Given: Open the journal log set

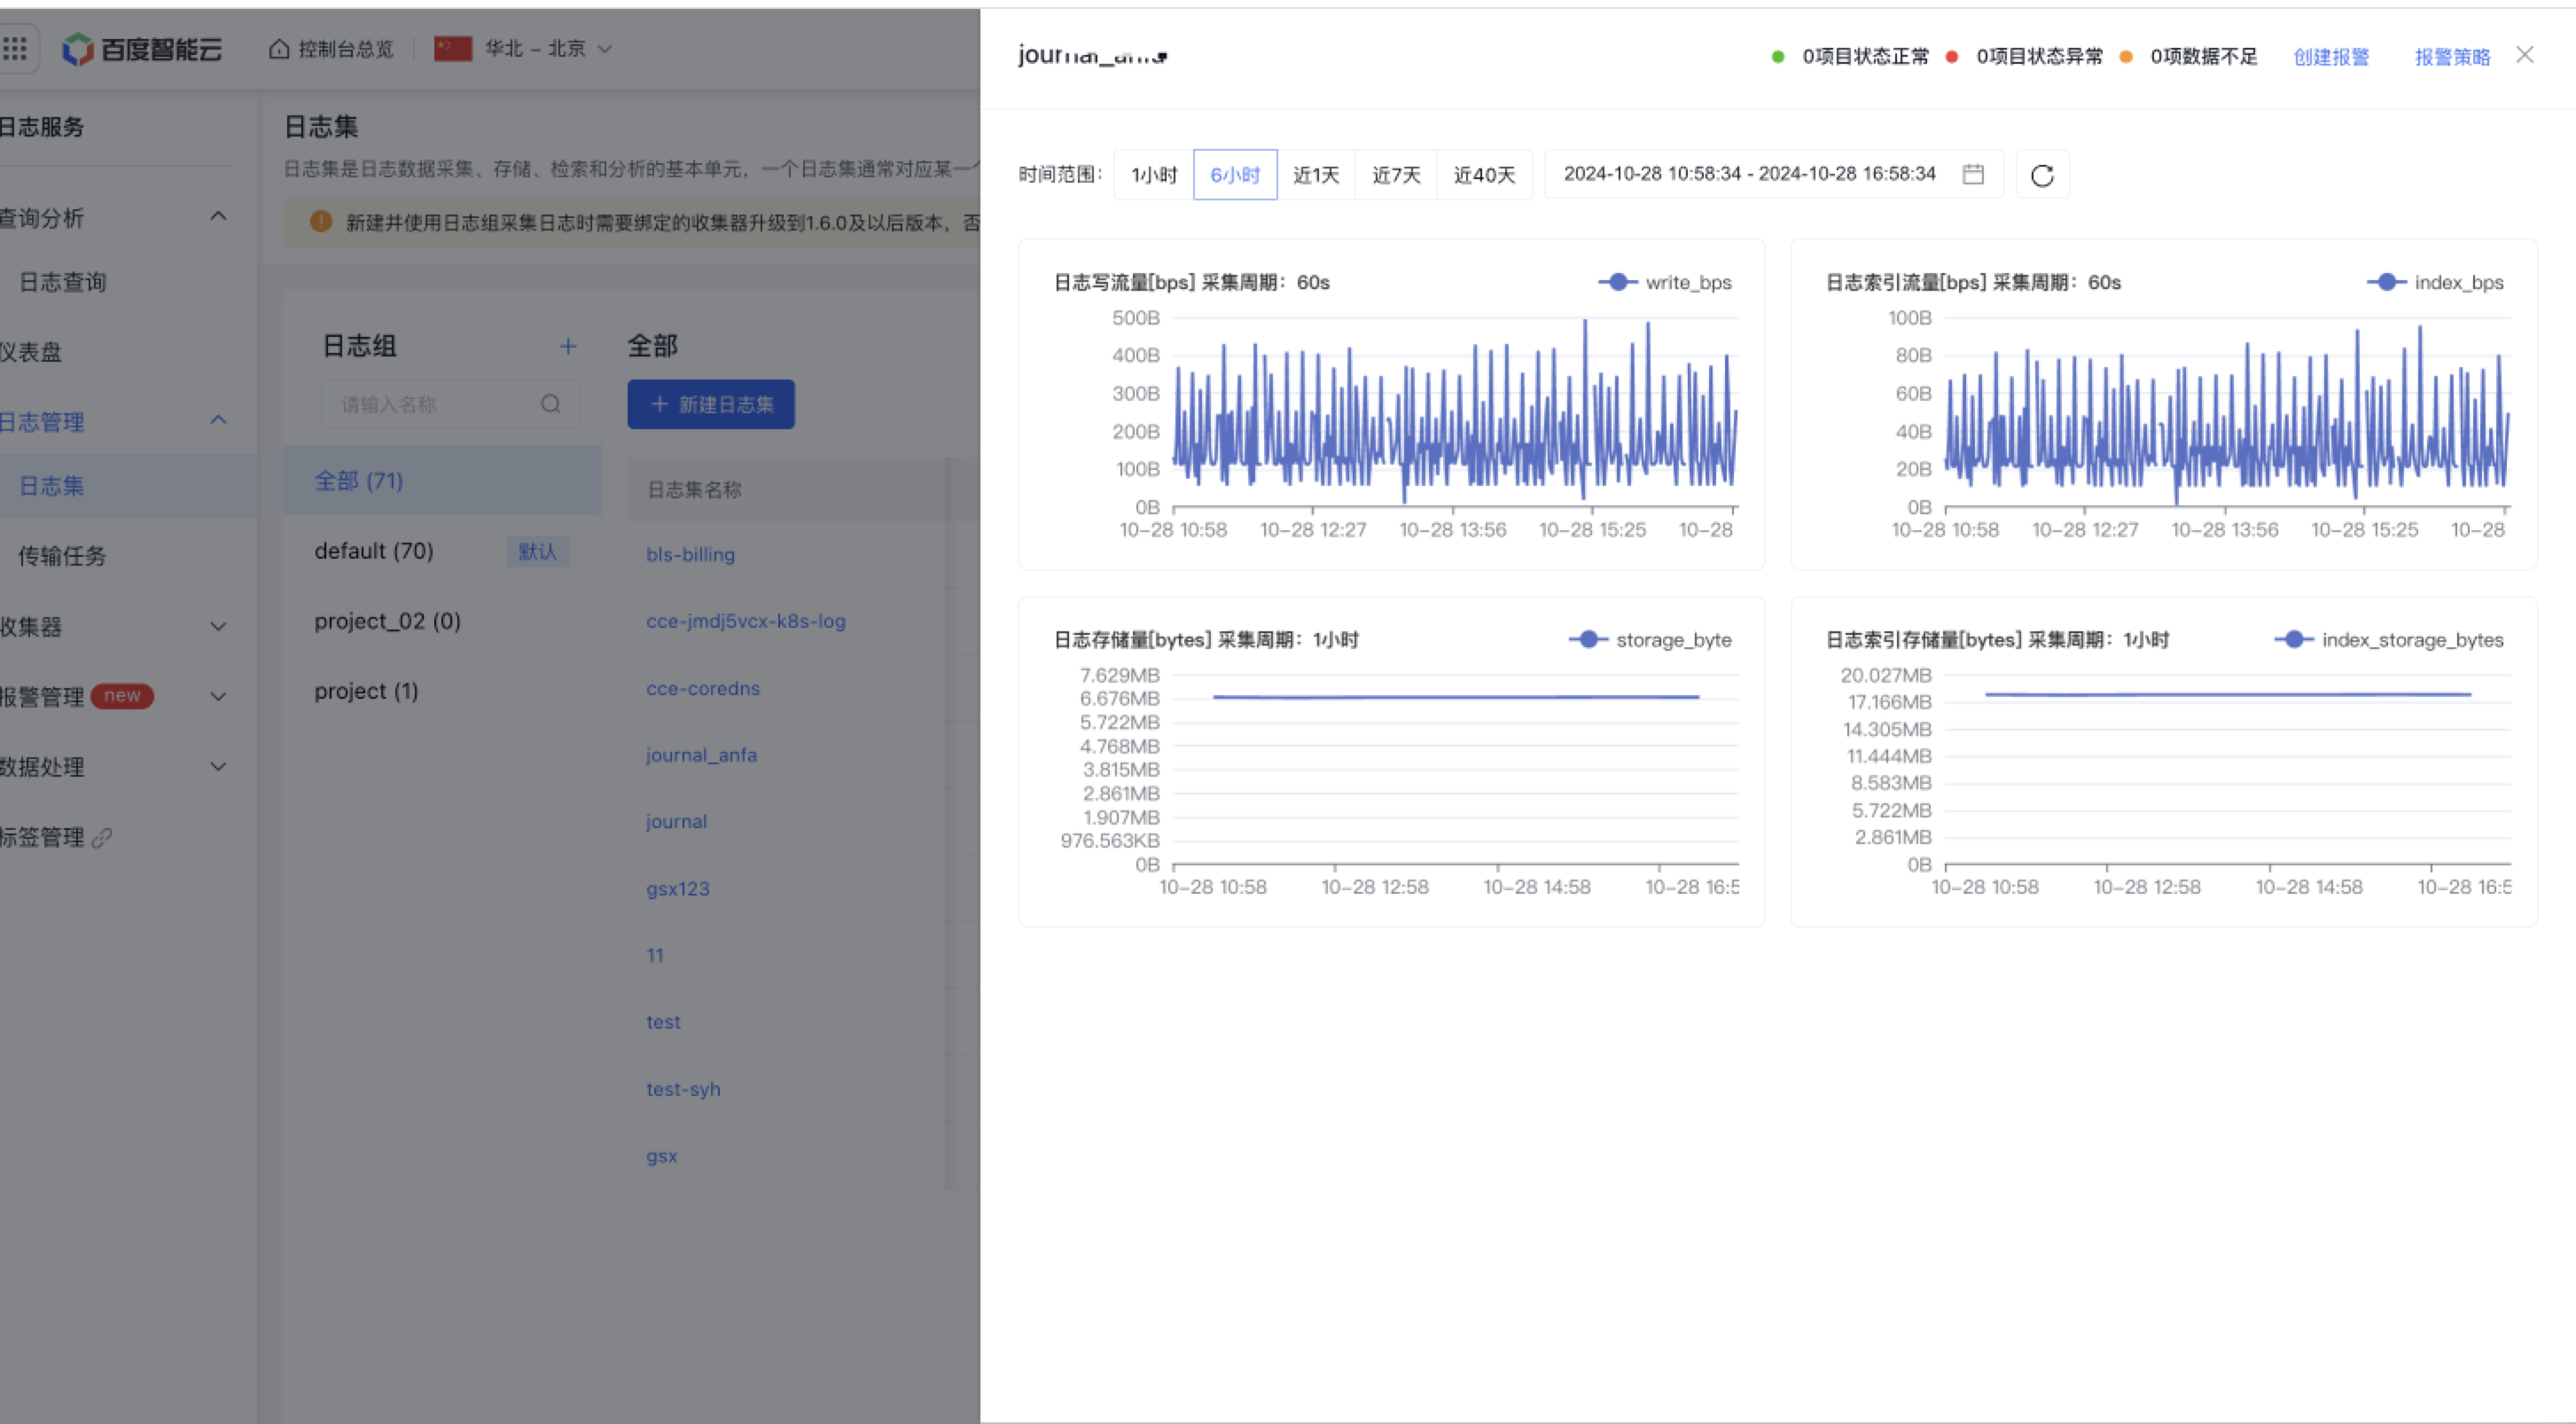Looking at the screenshot, I should 677,821.
